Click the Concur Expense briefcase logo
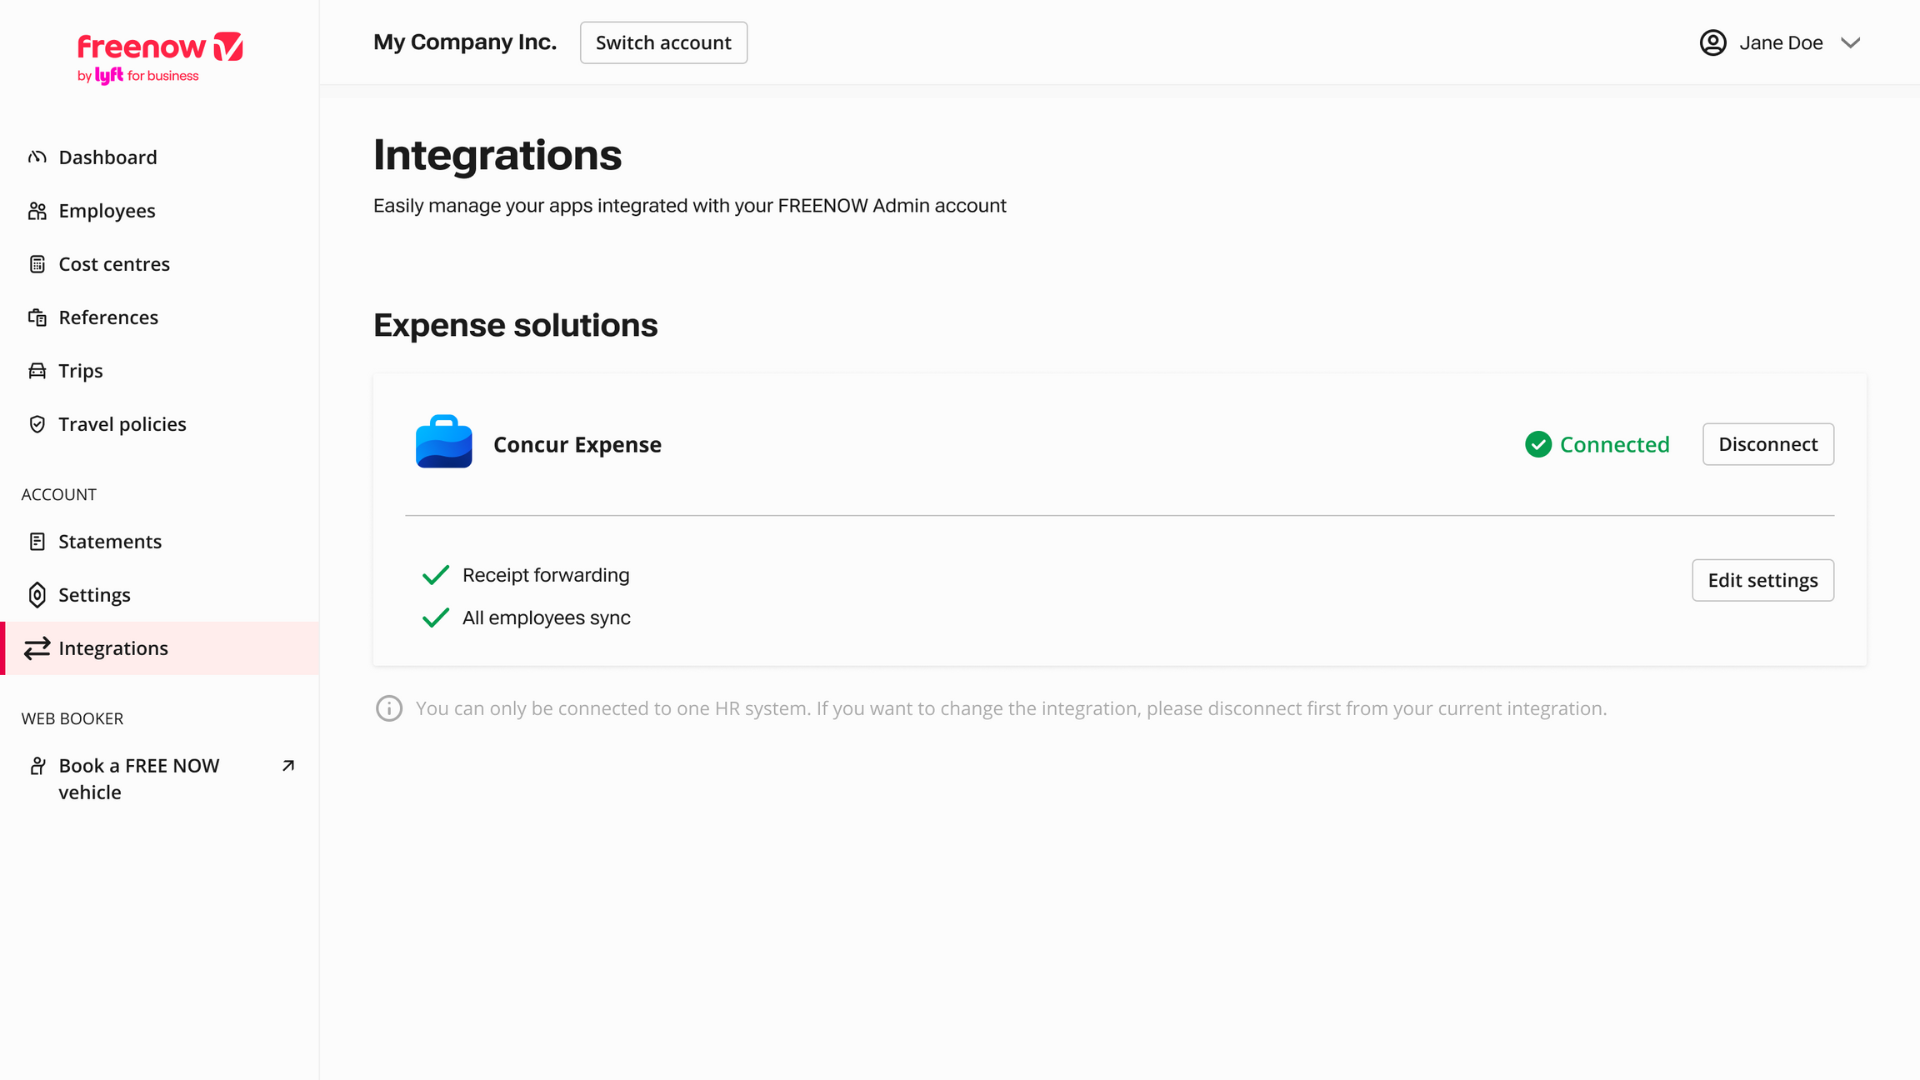This screenshot has height=1080, width=1920. [444, 441]
